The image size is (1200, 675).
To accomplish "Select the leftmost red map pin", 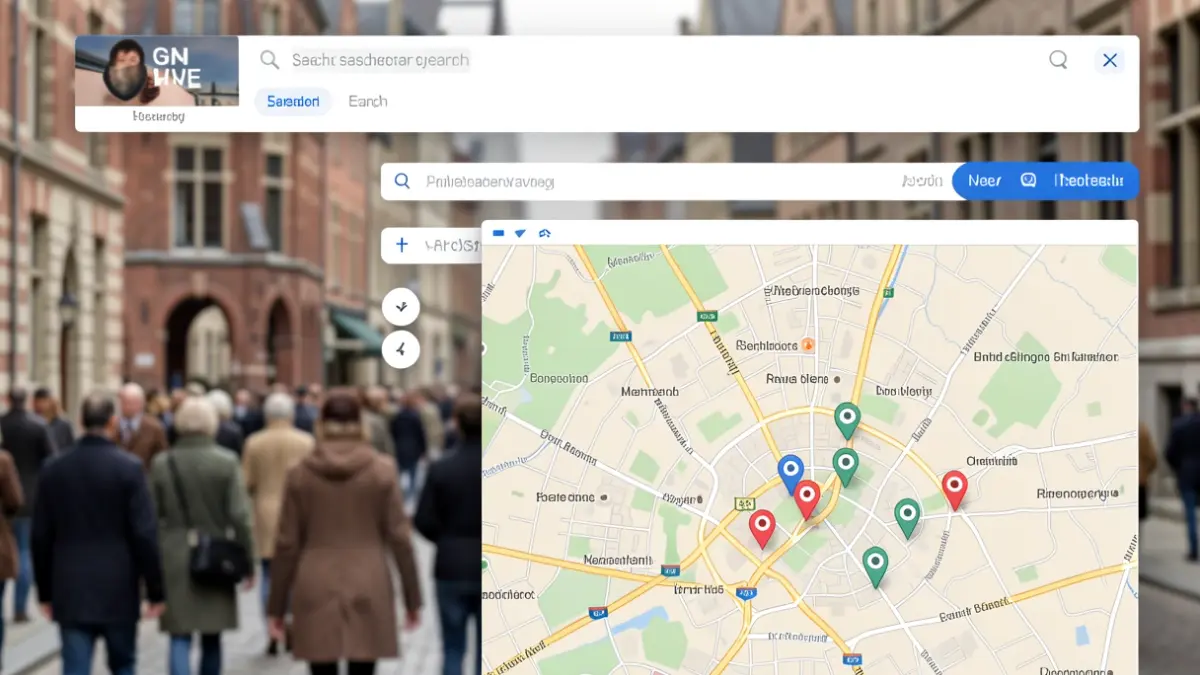I will point(762,528).
